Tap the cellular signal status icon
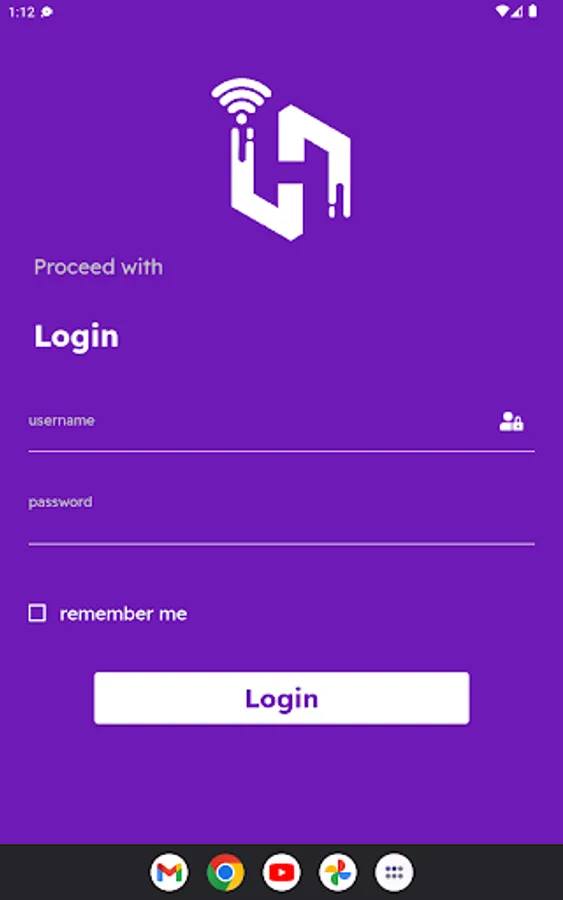The width and height of the screenshot is (563, 900). pyautogui.click(x=517, y=11)
